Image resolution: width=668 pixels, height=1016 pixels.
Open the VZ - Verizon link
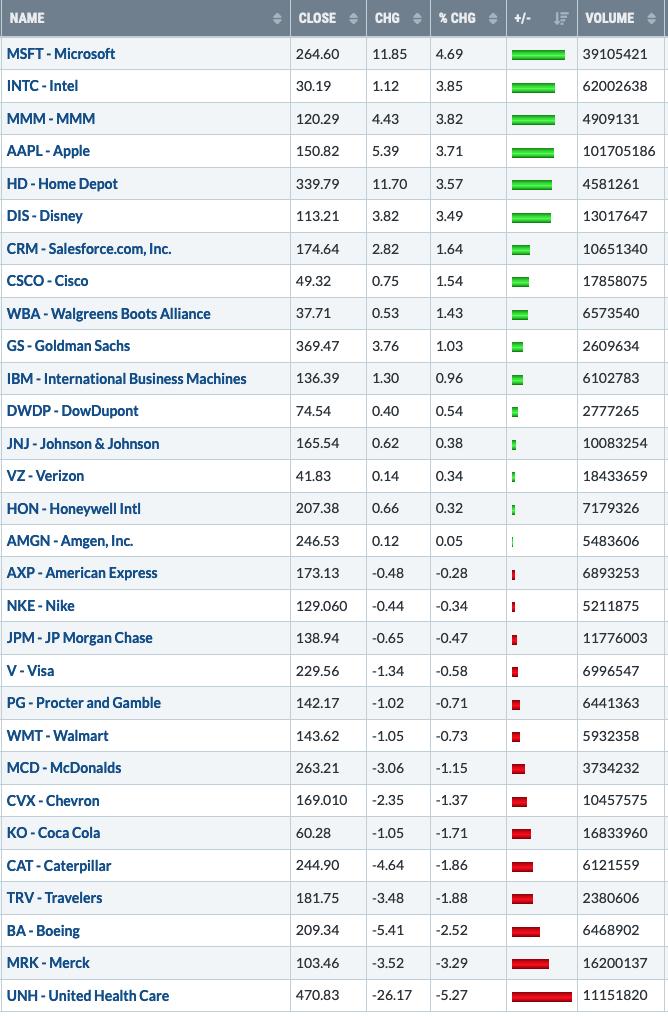click(x=45, y=476)
